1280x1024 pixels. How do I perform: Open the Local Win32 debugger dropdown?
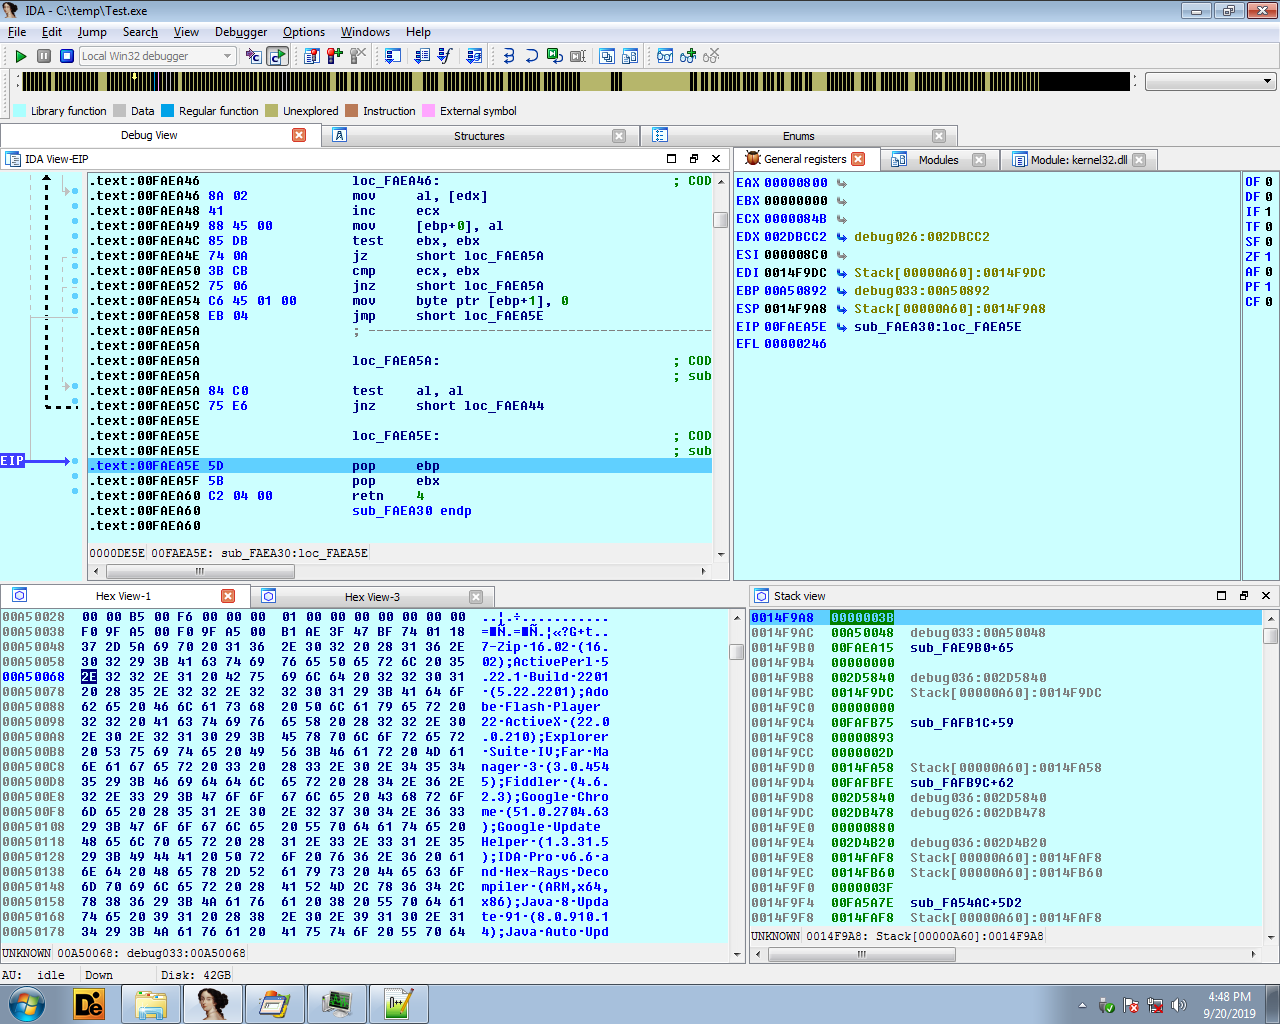coord(228,56)
